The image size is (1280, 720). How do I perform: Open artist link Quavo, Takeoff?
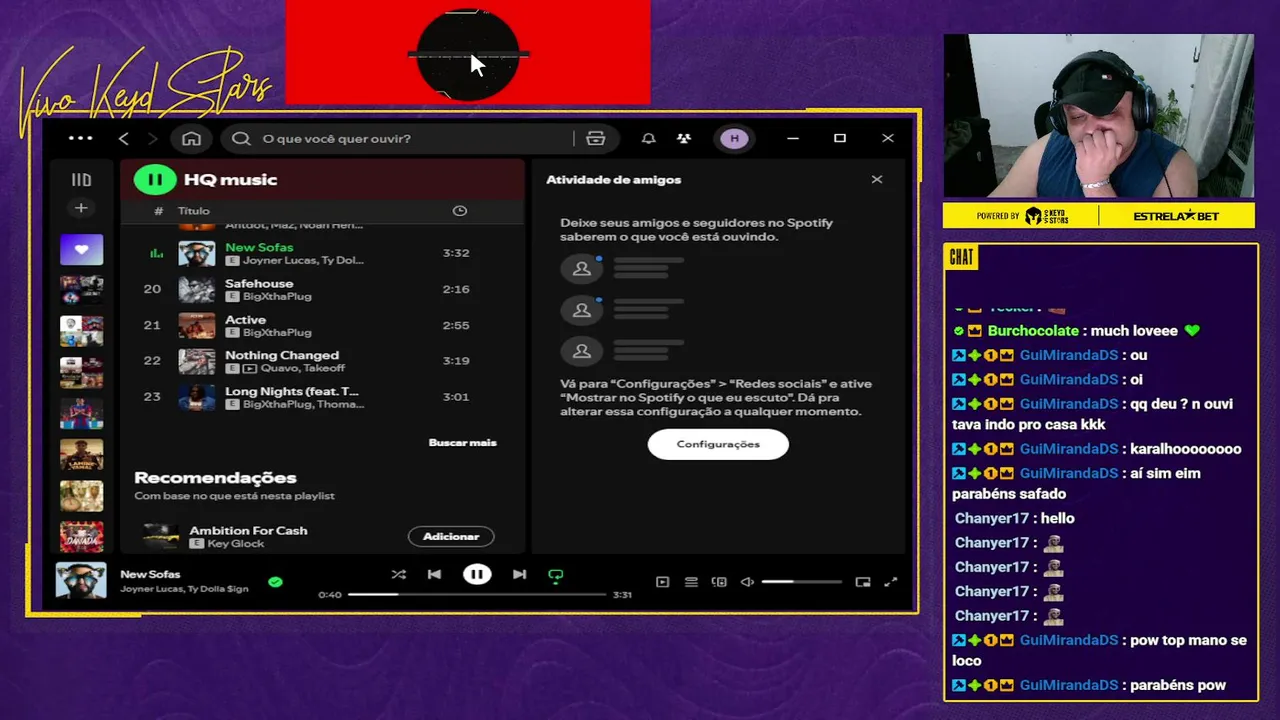coord(303,368)
